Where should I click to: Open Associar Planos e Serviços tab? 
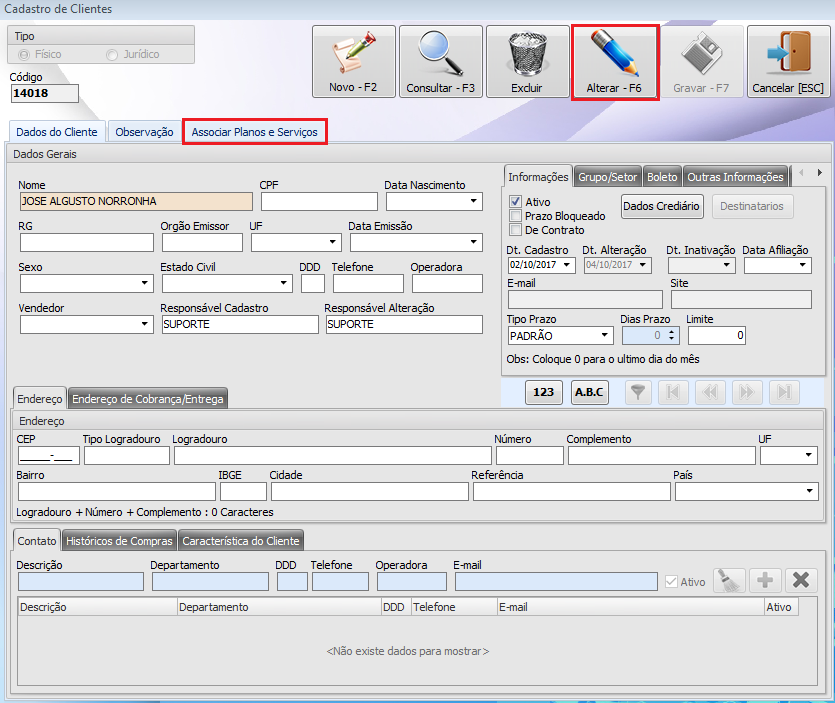(x=255, y=132)
